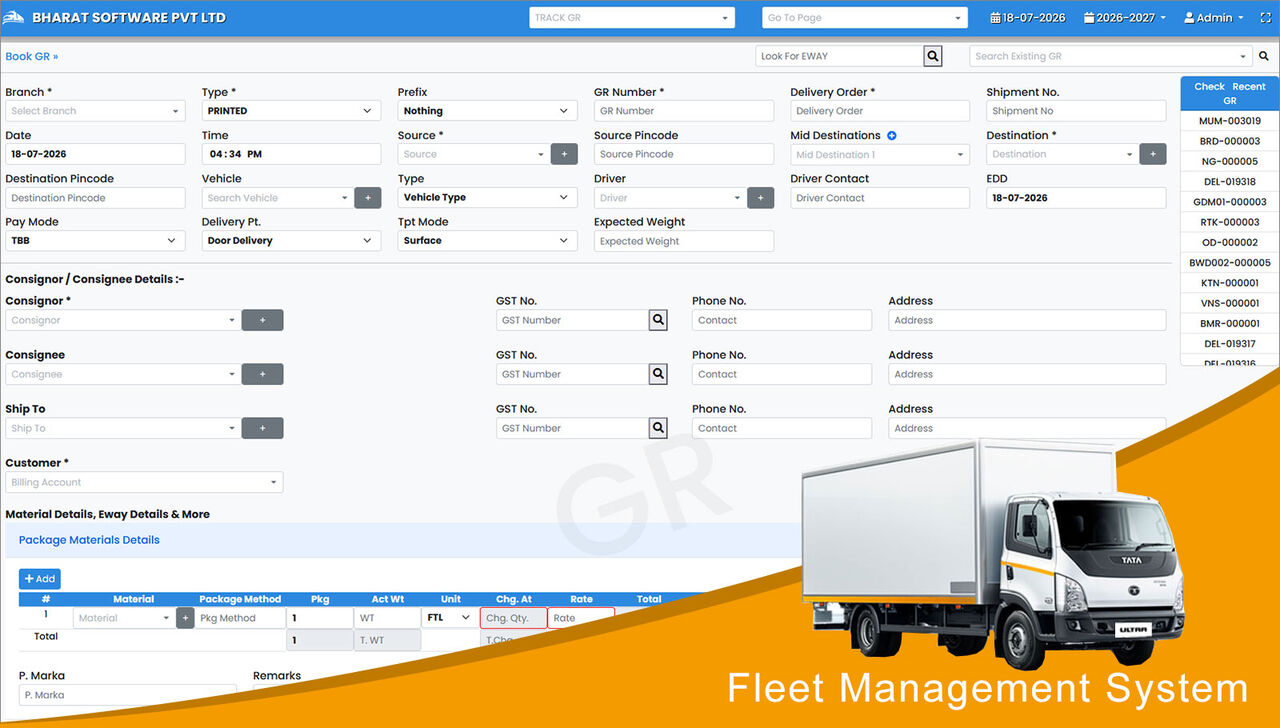Open the Pay Mode dropdown showing TBB
1280x728 pixels.
[95, 241]
